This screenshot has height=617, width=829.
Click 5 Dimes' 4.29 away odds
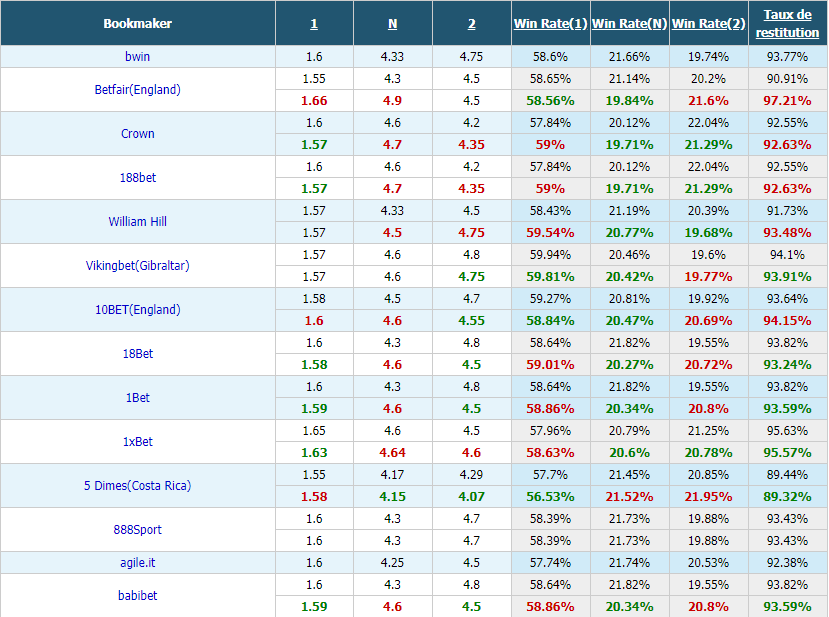[472, 474]
